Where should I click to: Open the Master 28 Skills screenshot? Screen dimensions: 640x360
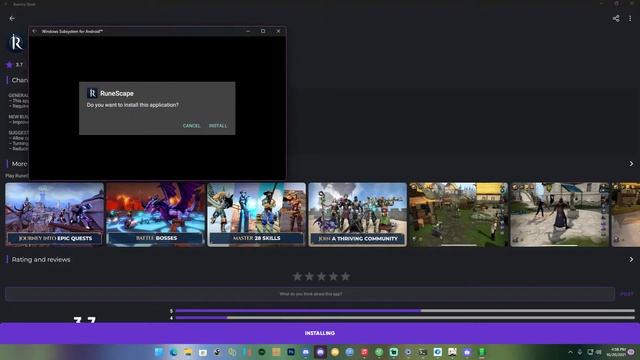point(256,214)
